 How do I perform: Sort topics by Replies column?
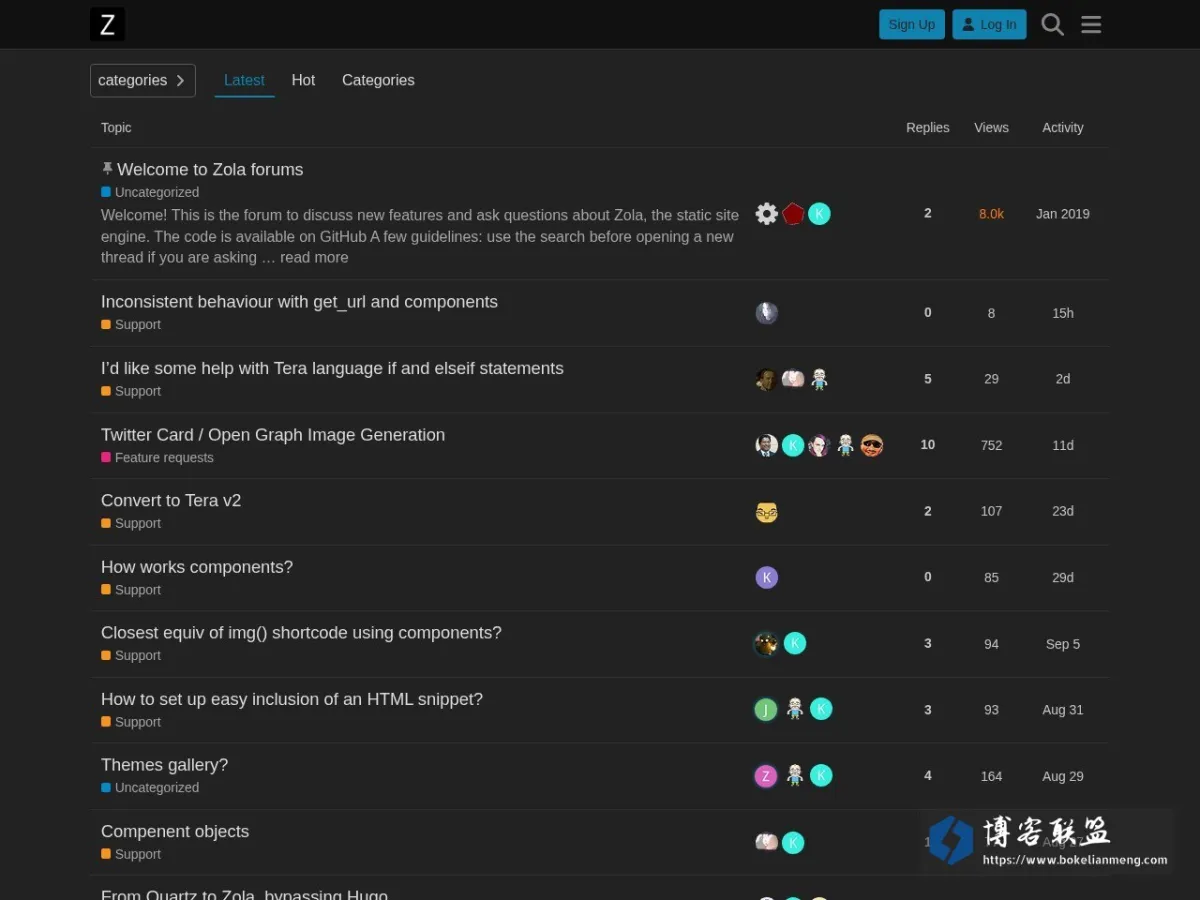click(928, 128)
